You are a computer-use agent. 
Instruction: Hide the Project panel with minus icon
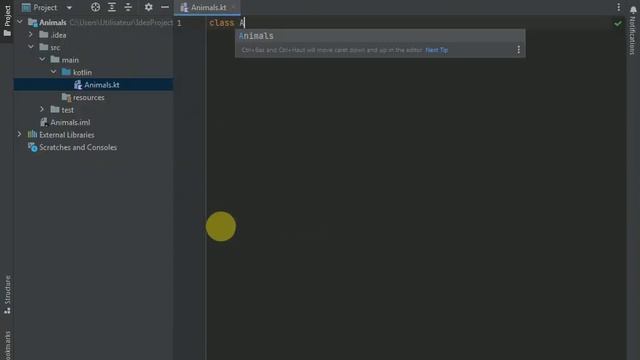165,7
